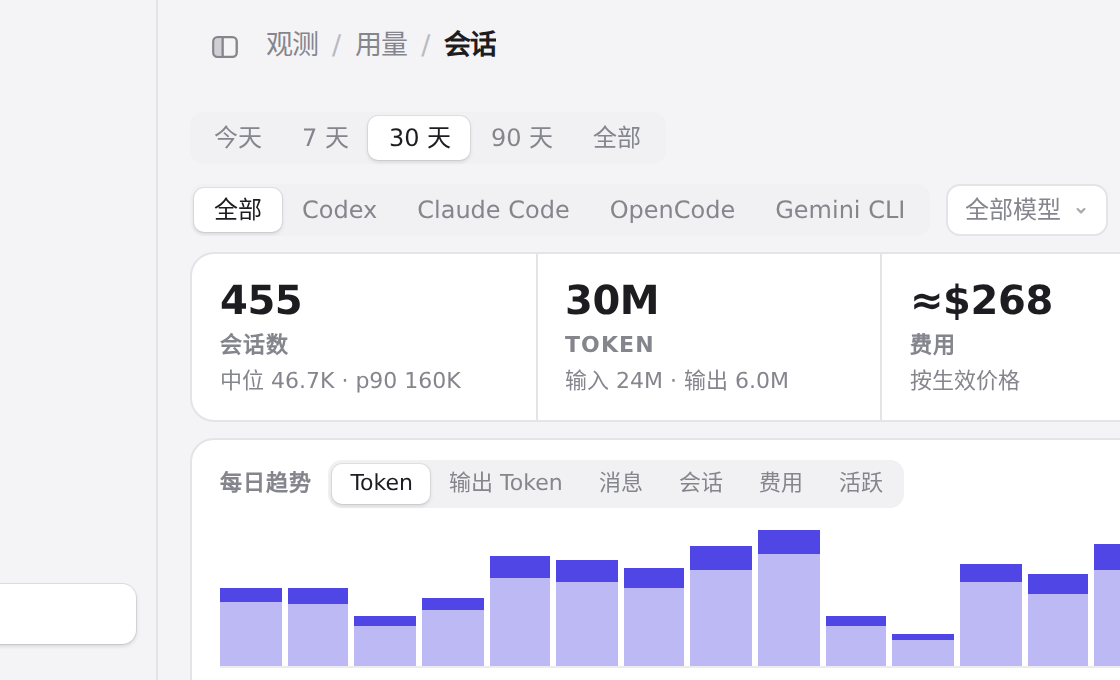Show the 全部 time range
Screen dimensions: 1120x680
click(616, 138)
